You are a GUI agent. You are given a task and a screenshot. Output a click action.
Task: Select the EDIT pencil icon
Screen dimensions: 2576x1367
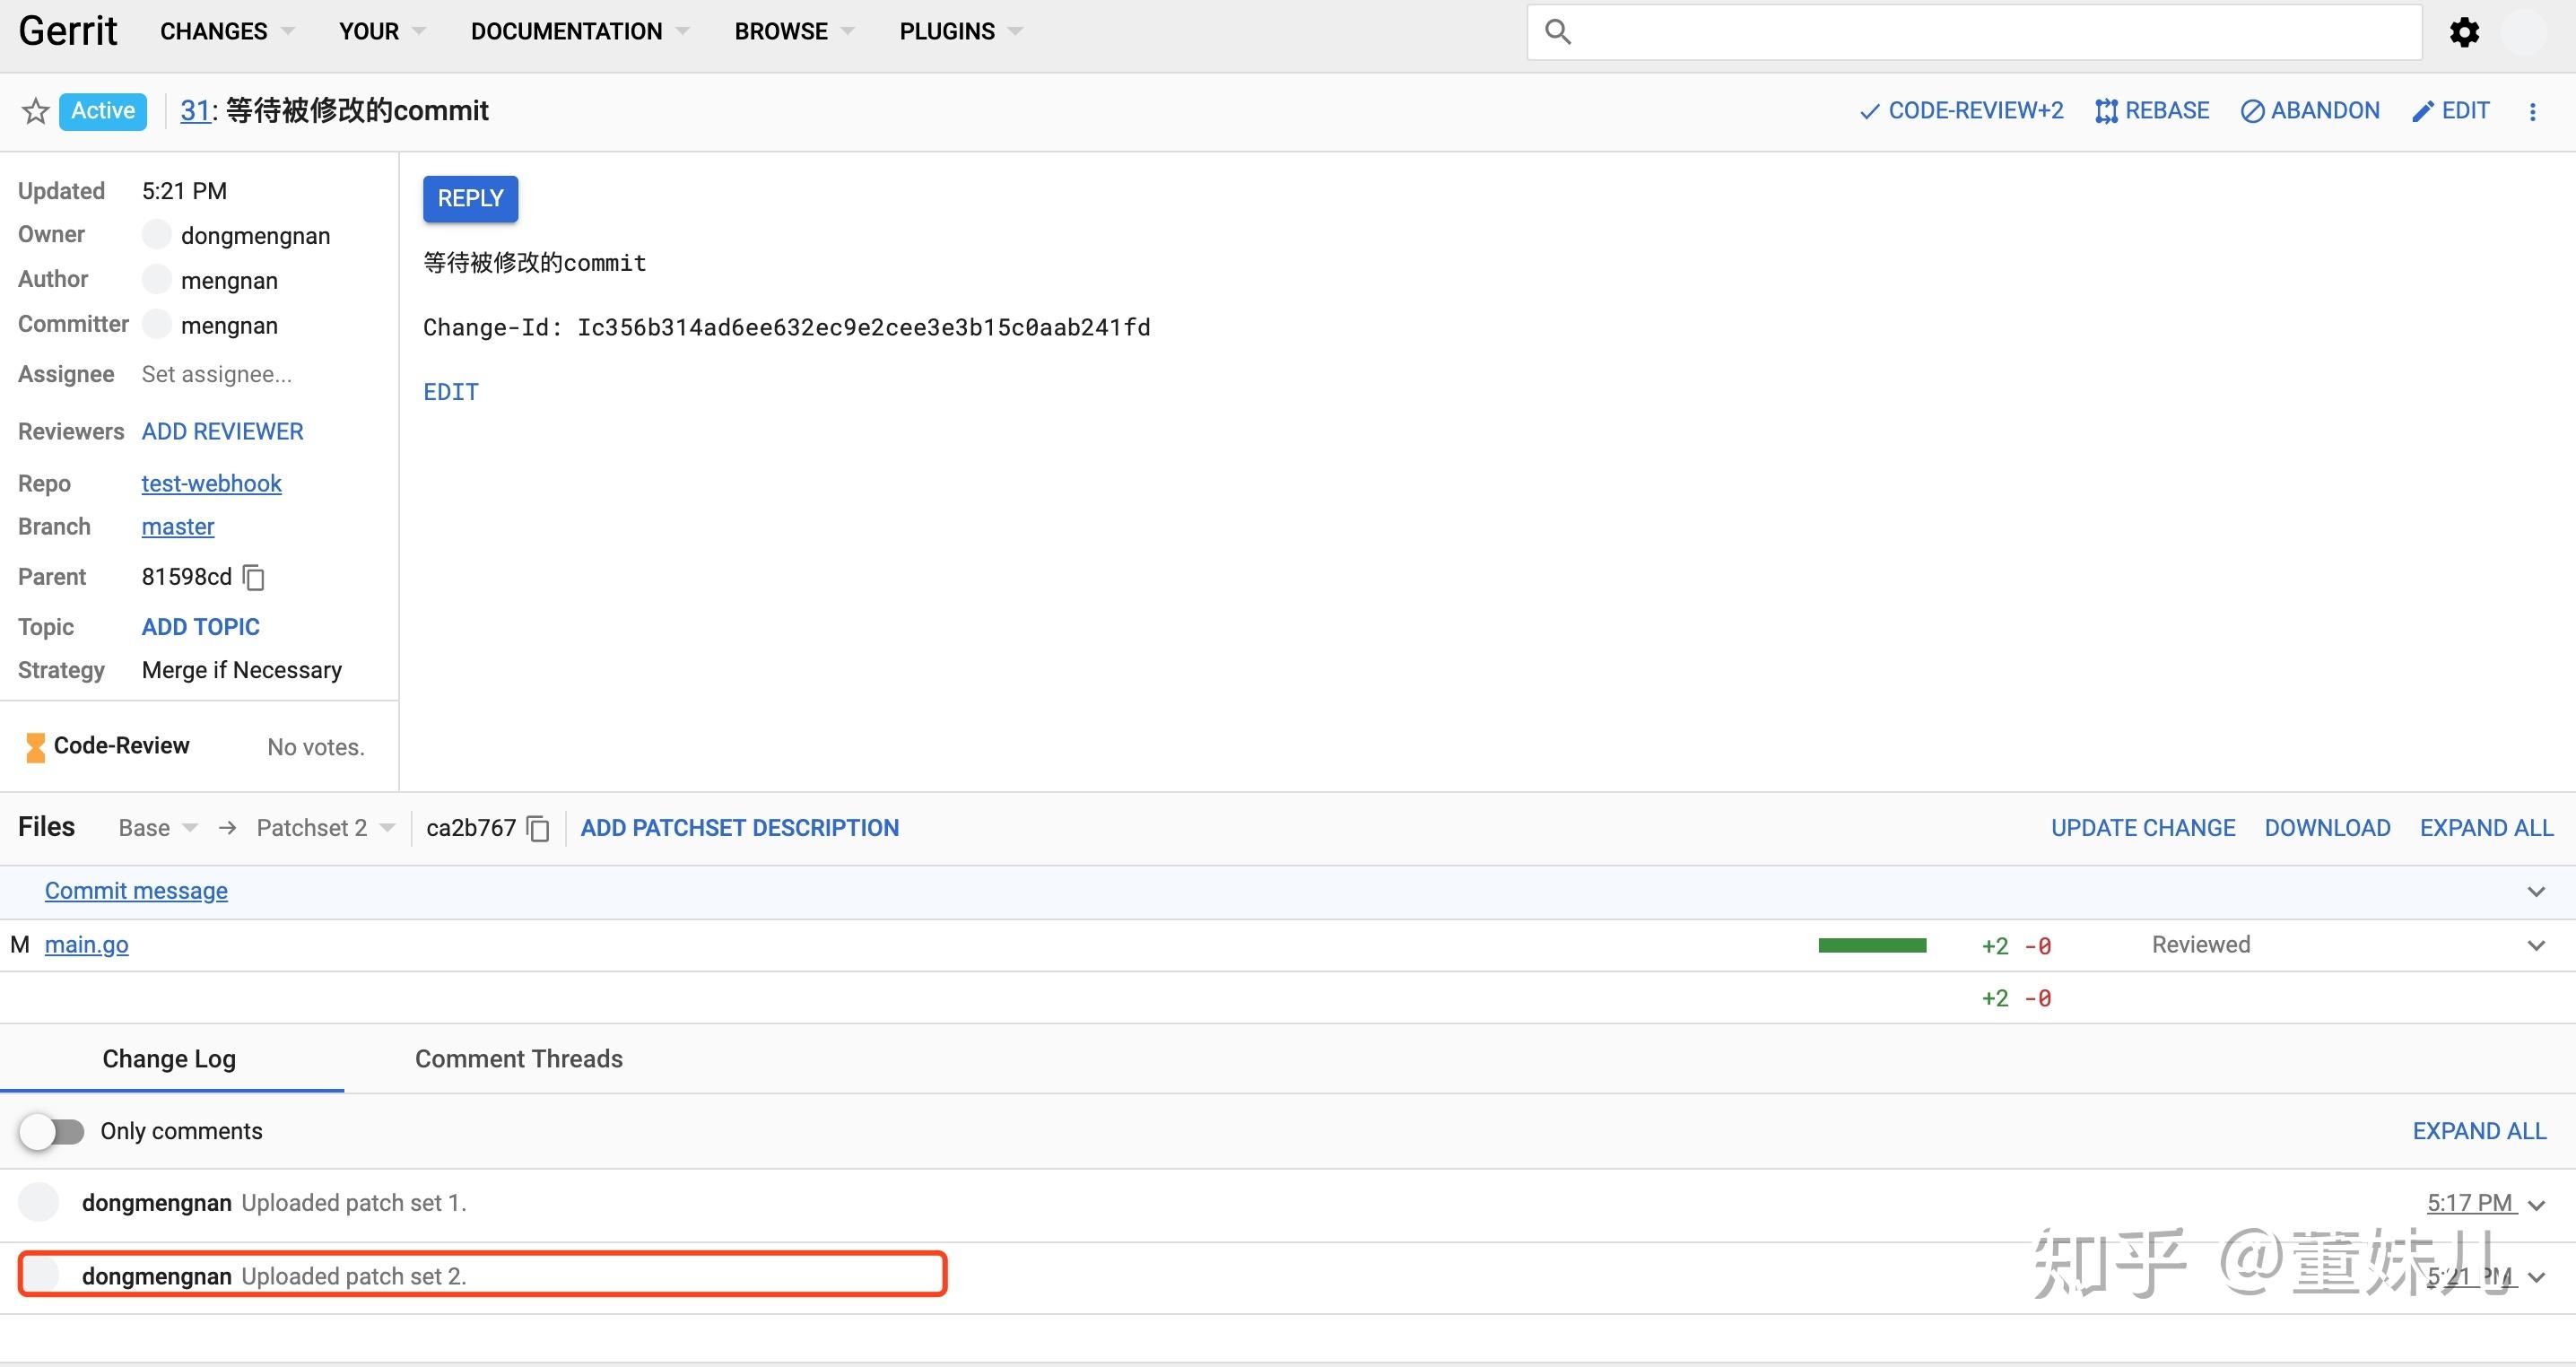pyautogui.click(x=2424, y=110)
